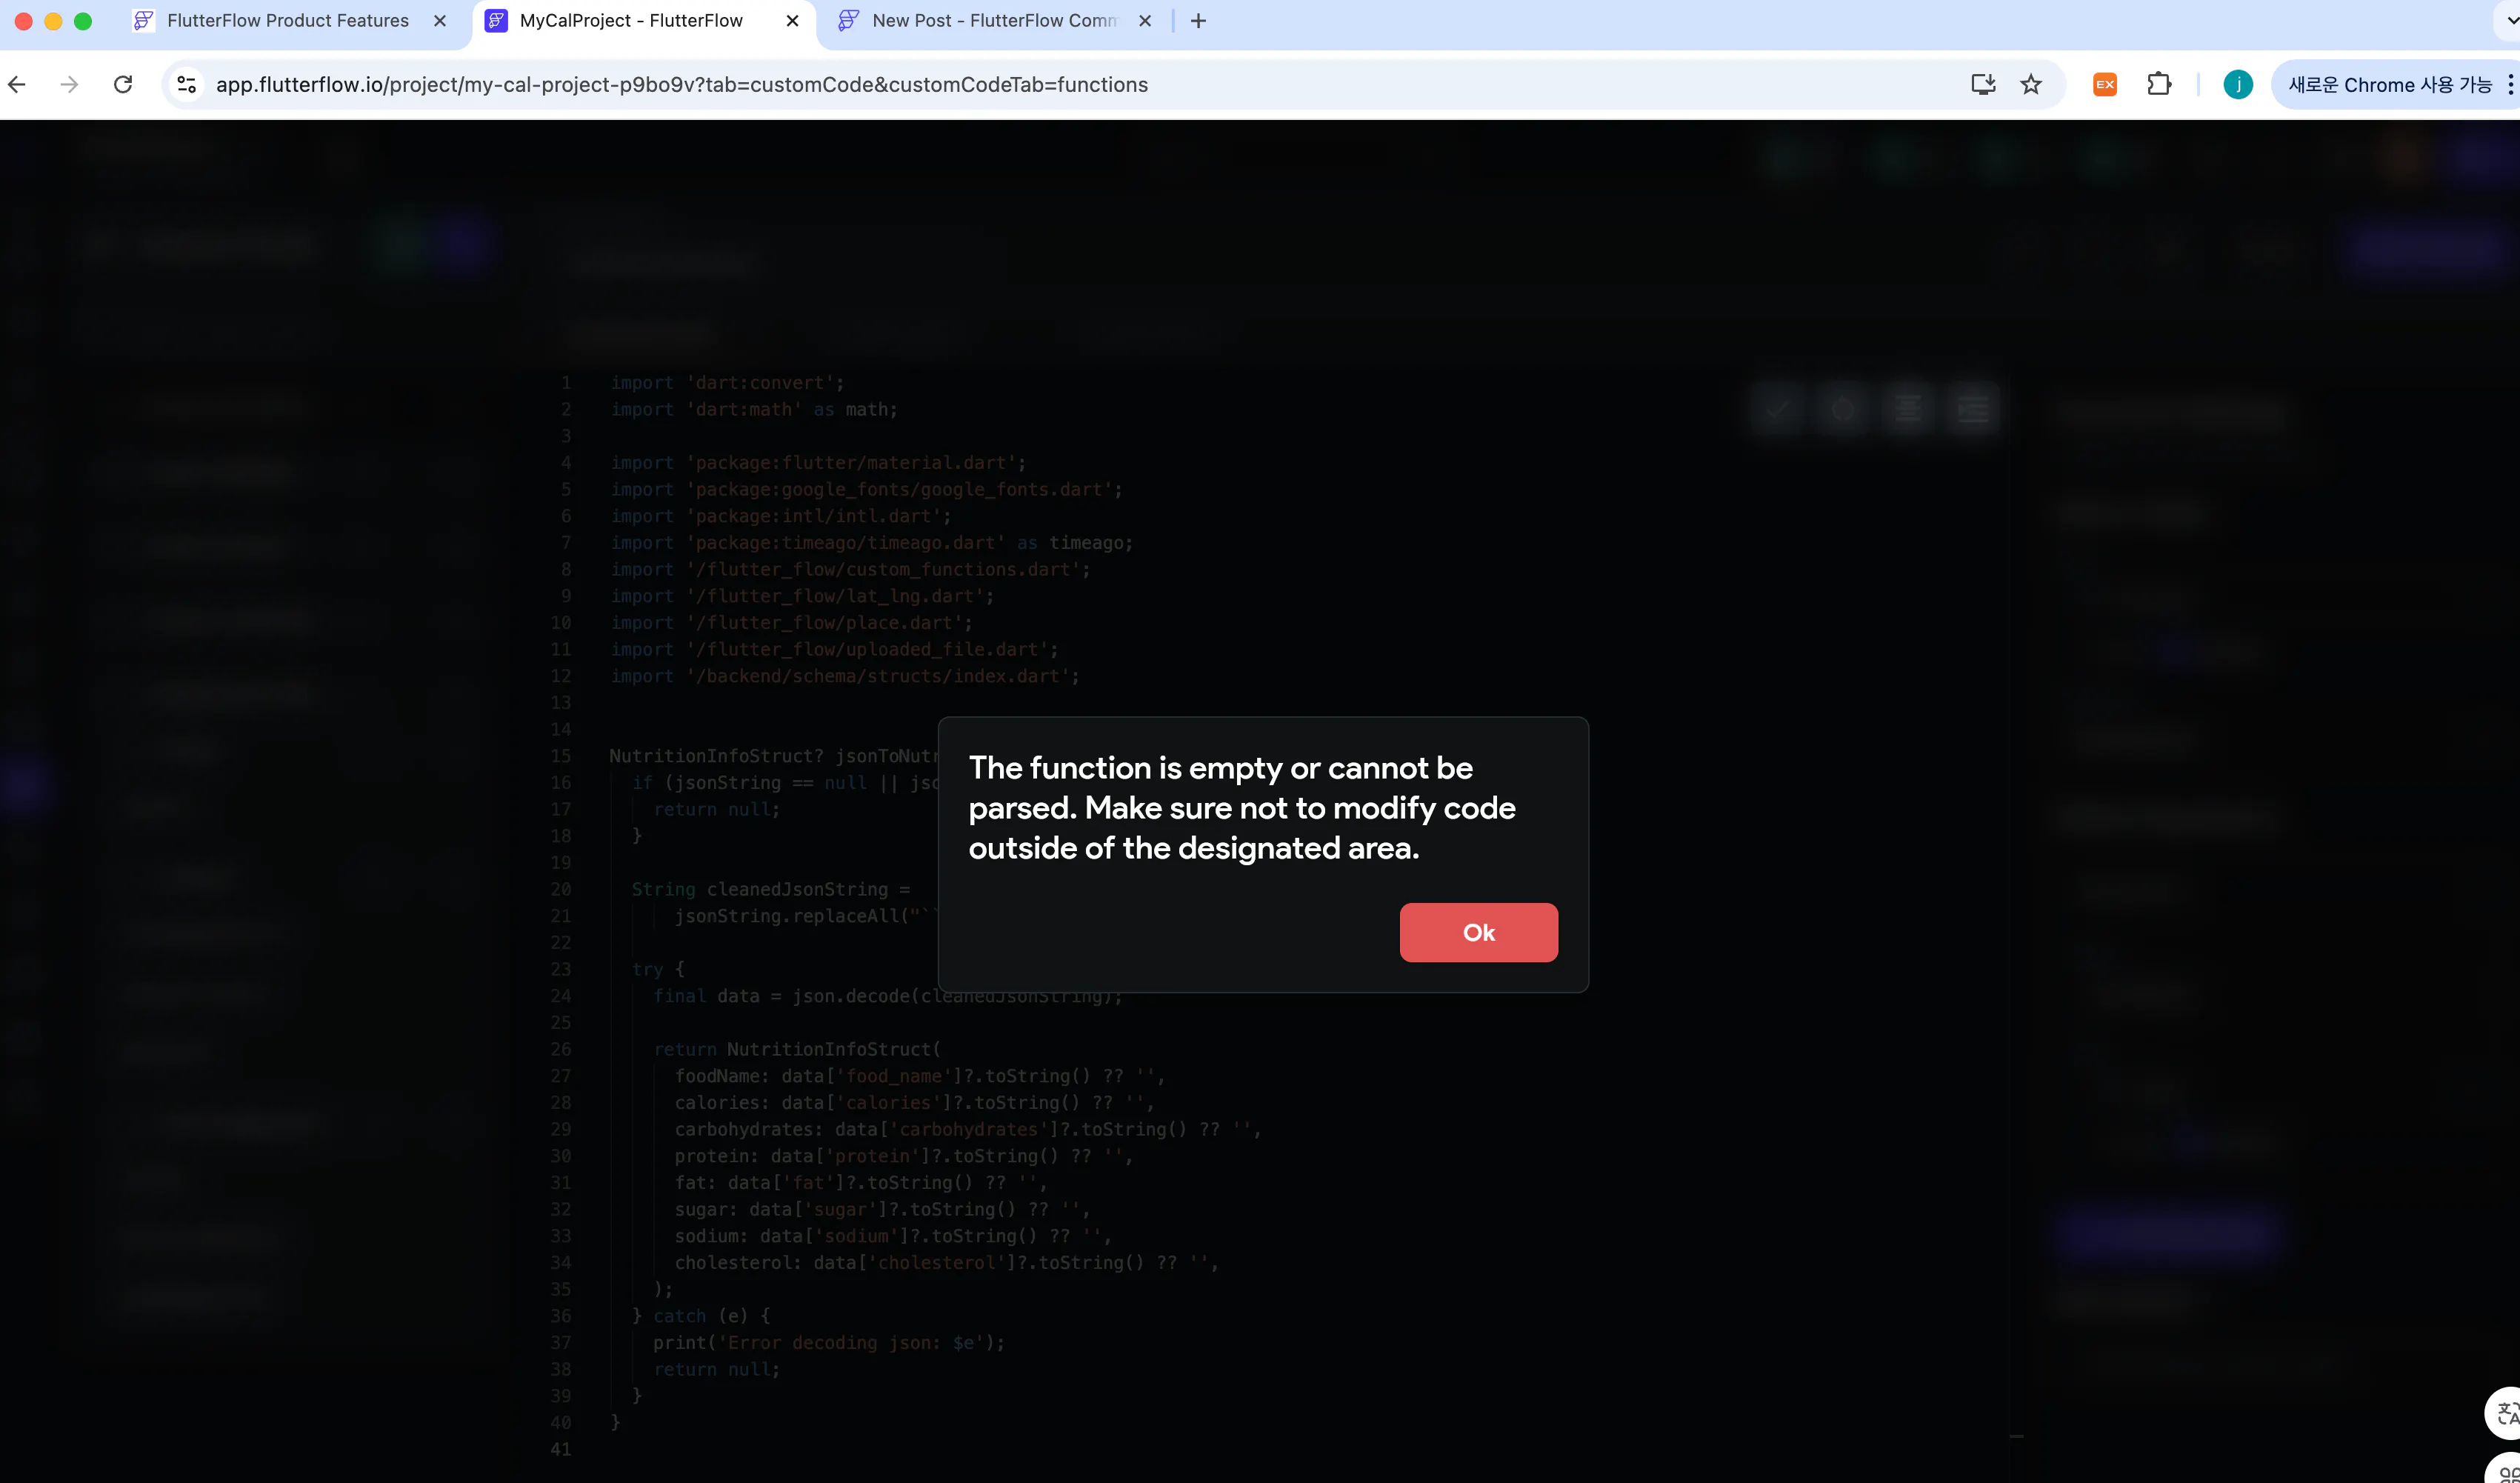Click the 'foodName: data' code line
The height and width of the screenshot is (1483, 2520).
tap(920, 1076)
